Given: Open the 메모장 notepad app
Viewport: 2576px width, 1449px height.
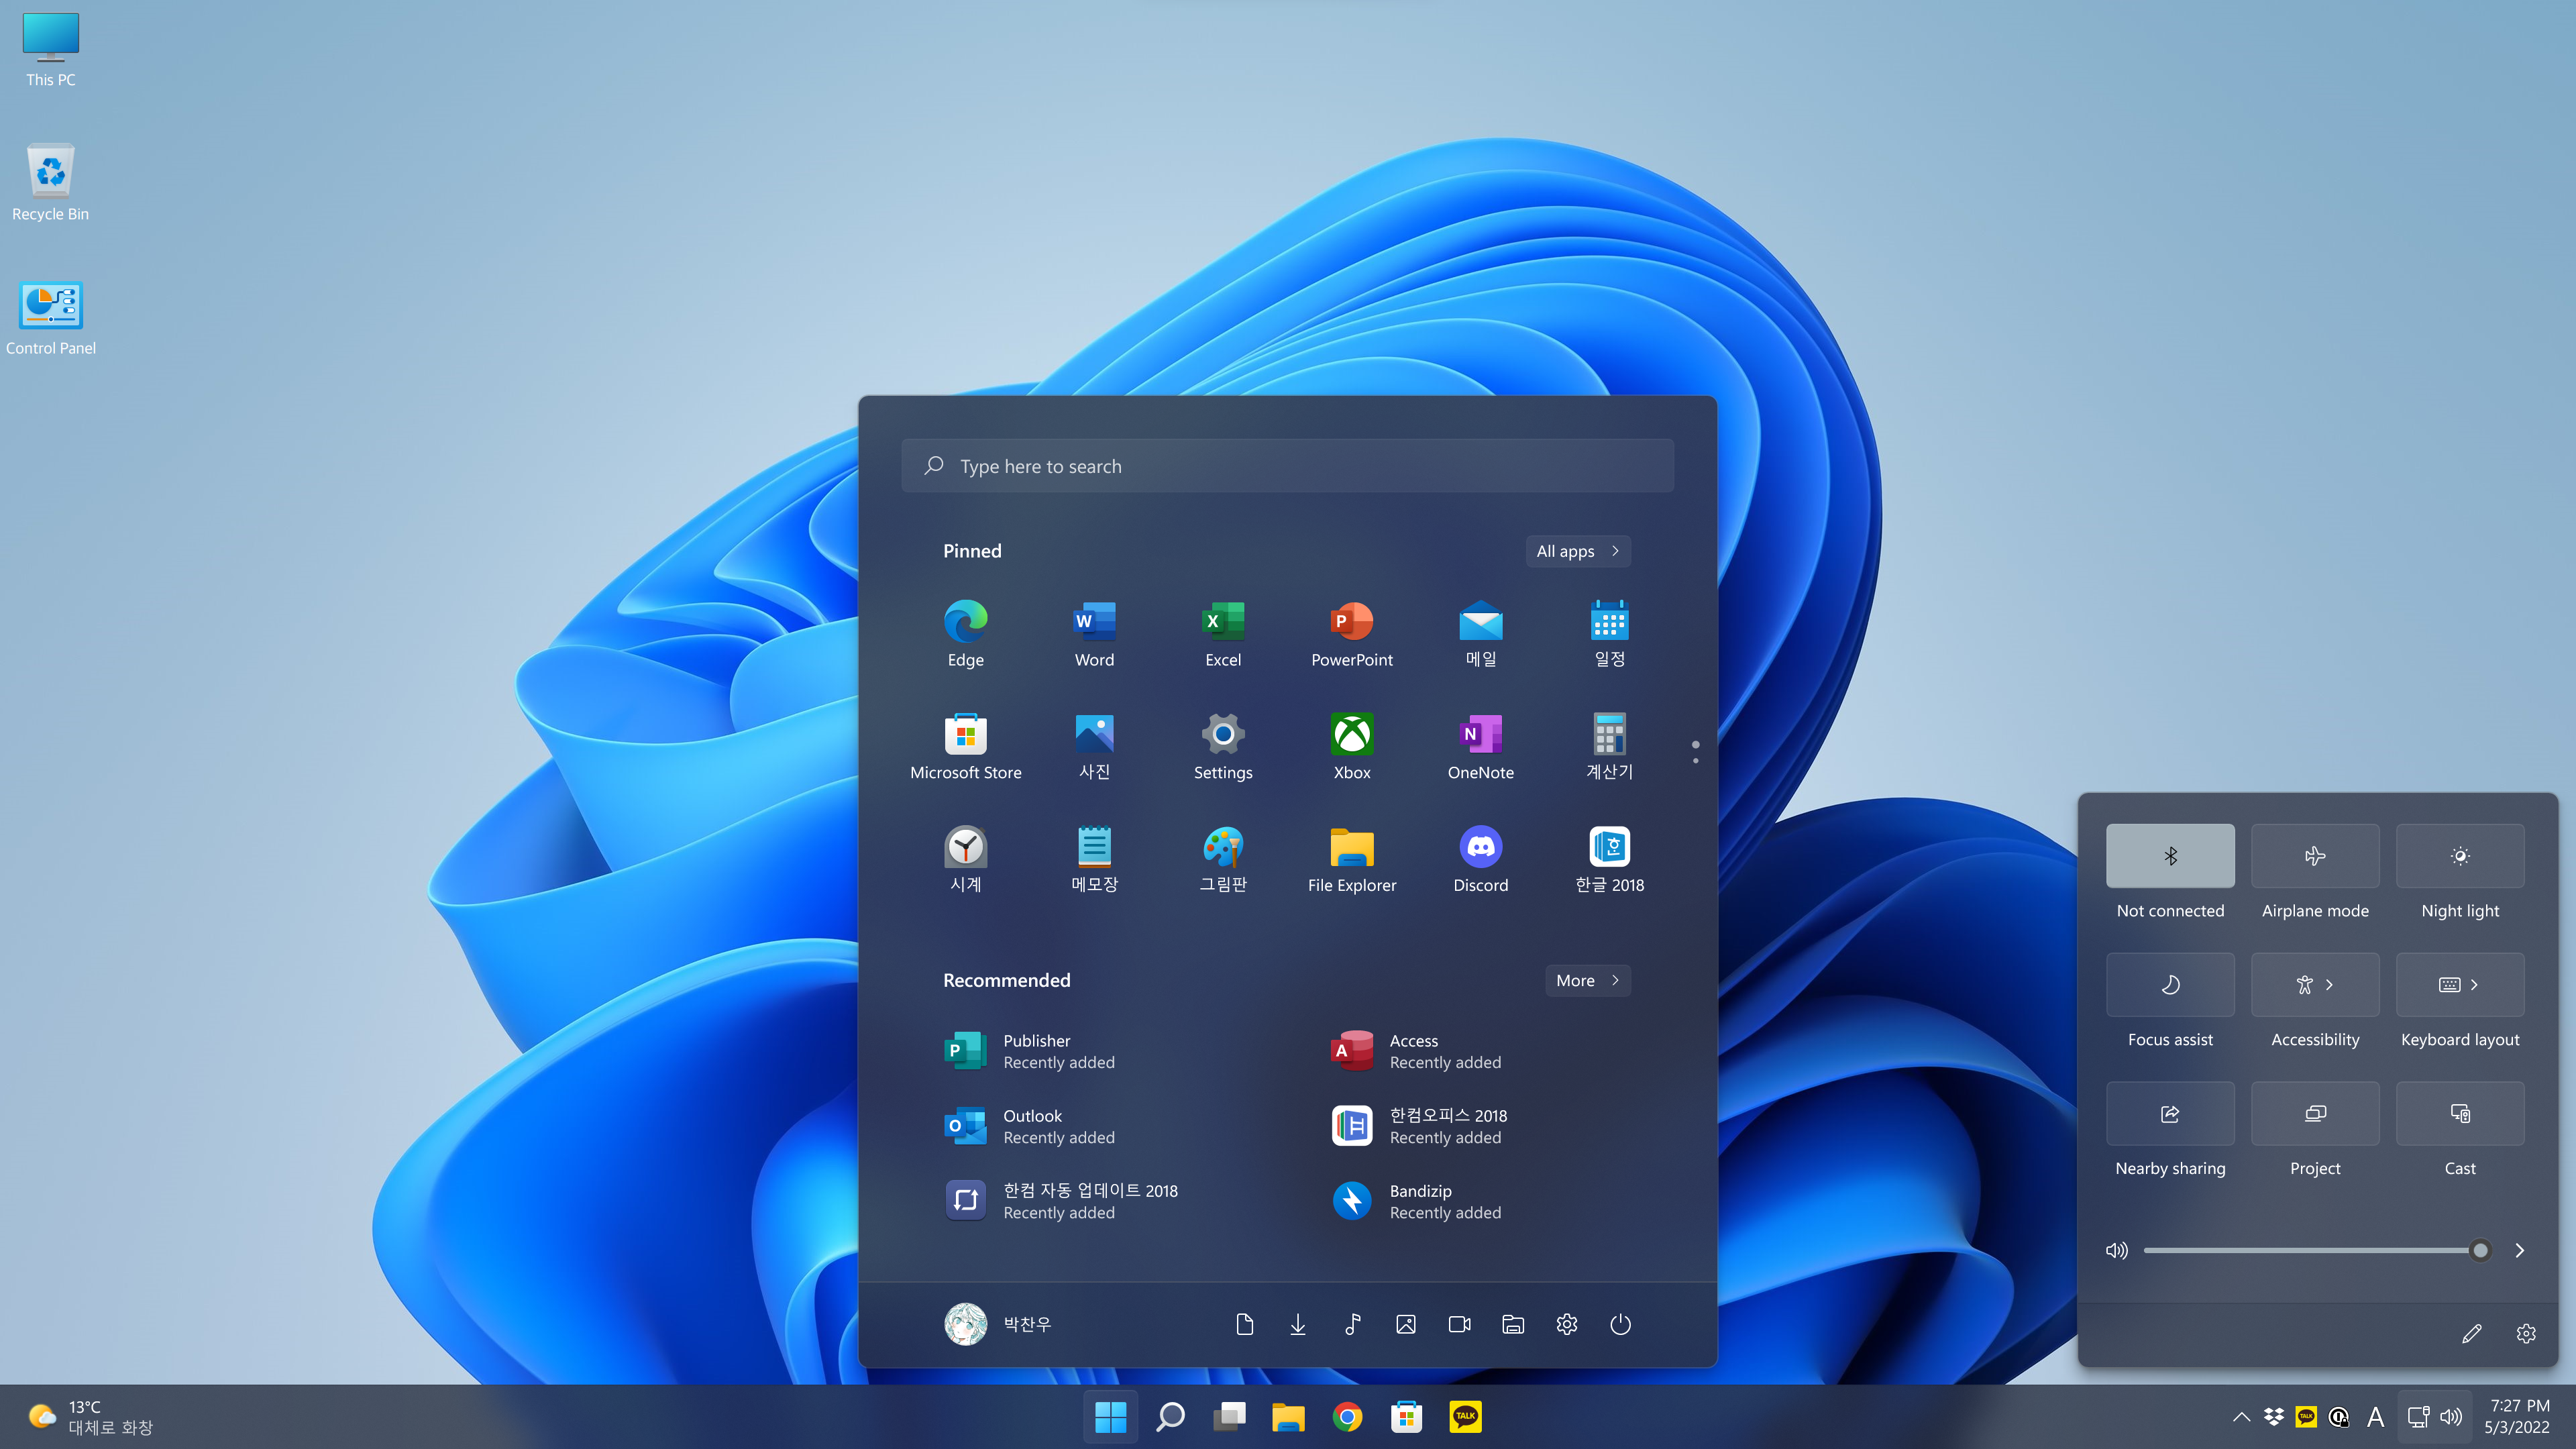Looking at the screenshot, I should pyautogui.click(x=1094, y=860).
